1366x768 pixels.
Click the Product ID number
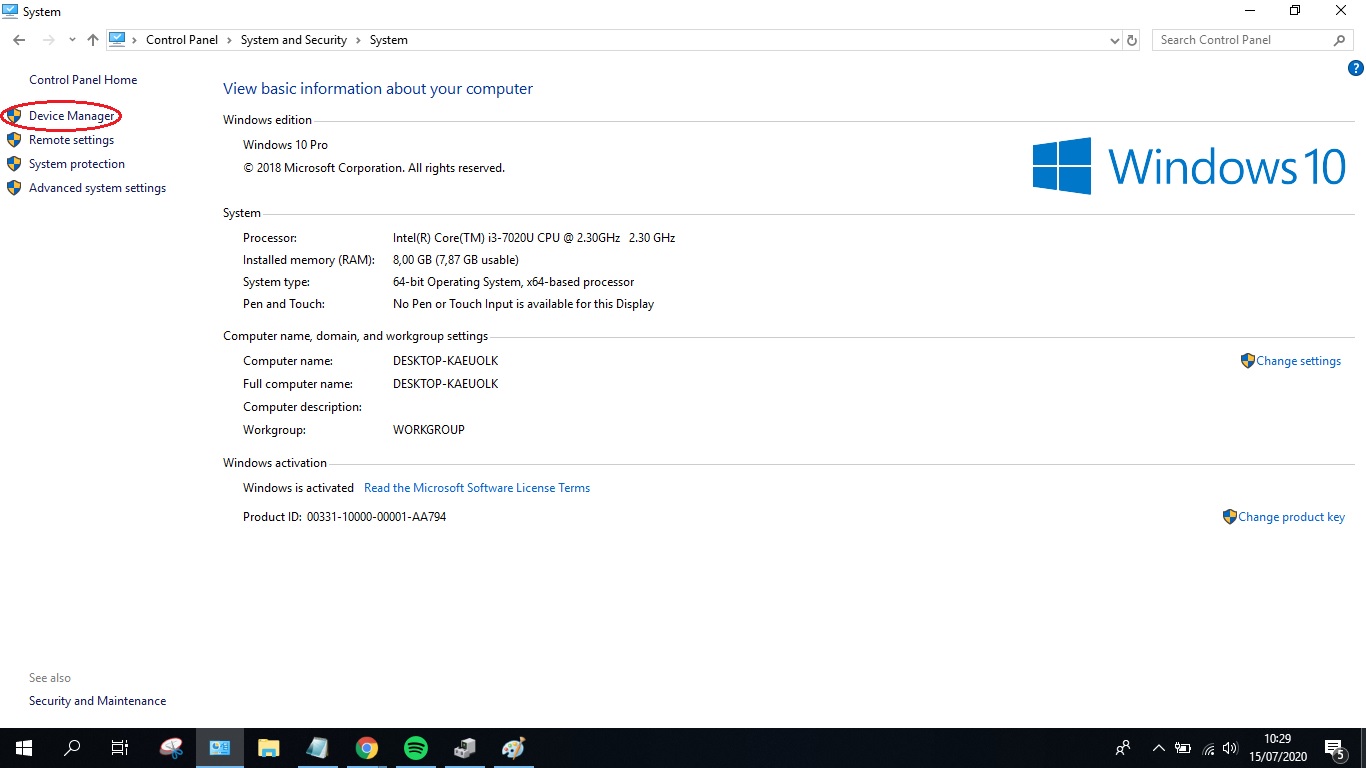(x=376, y=517)
